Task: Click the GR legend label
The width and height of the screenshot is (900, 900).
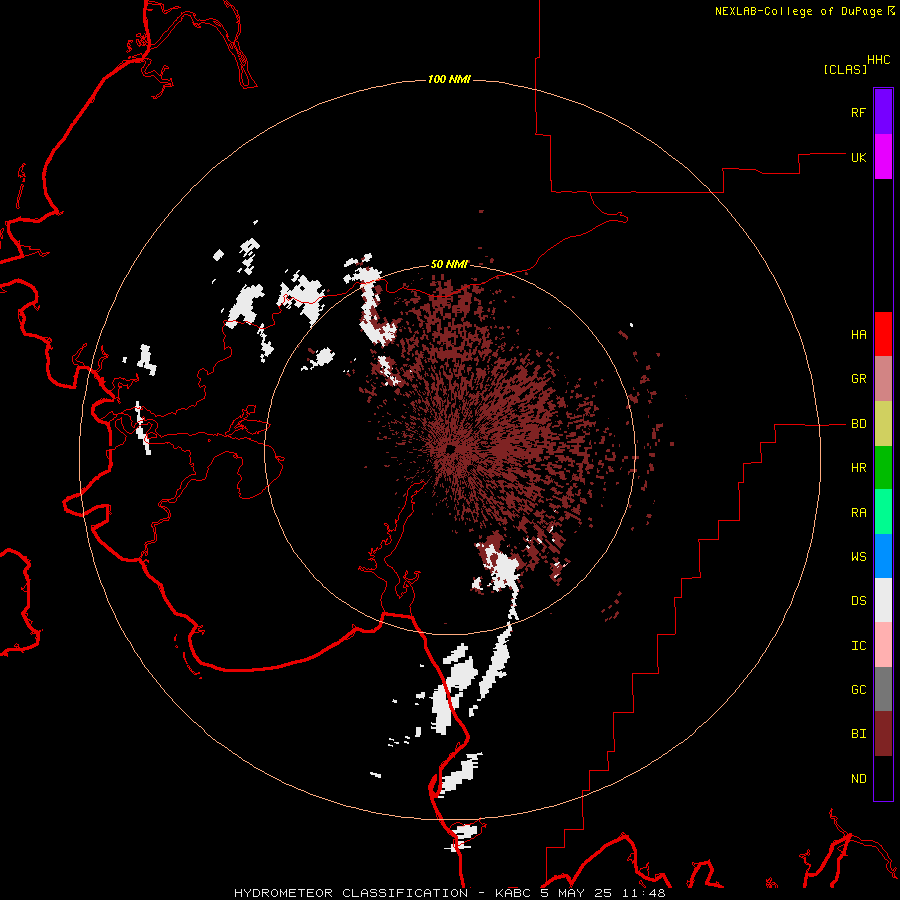Action: tap(858, 378)
